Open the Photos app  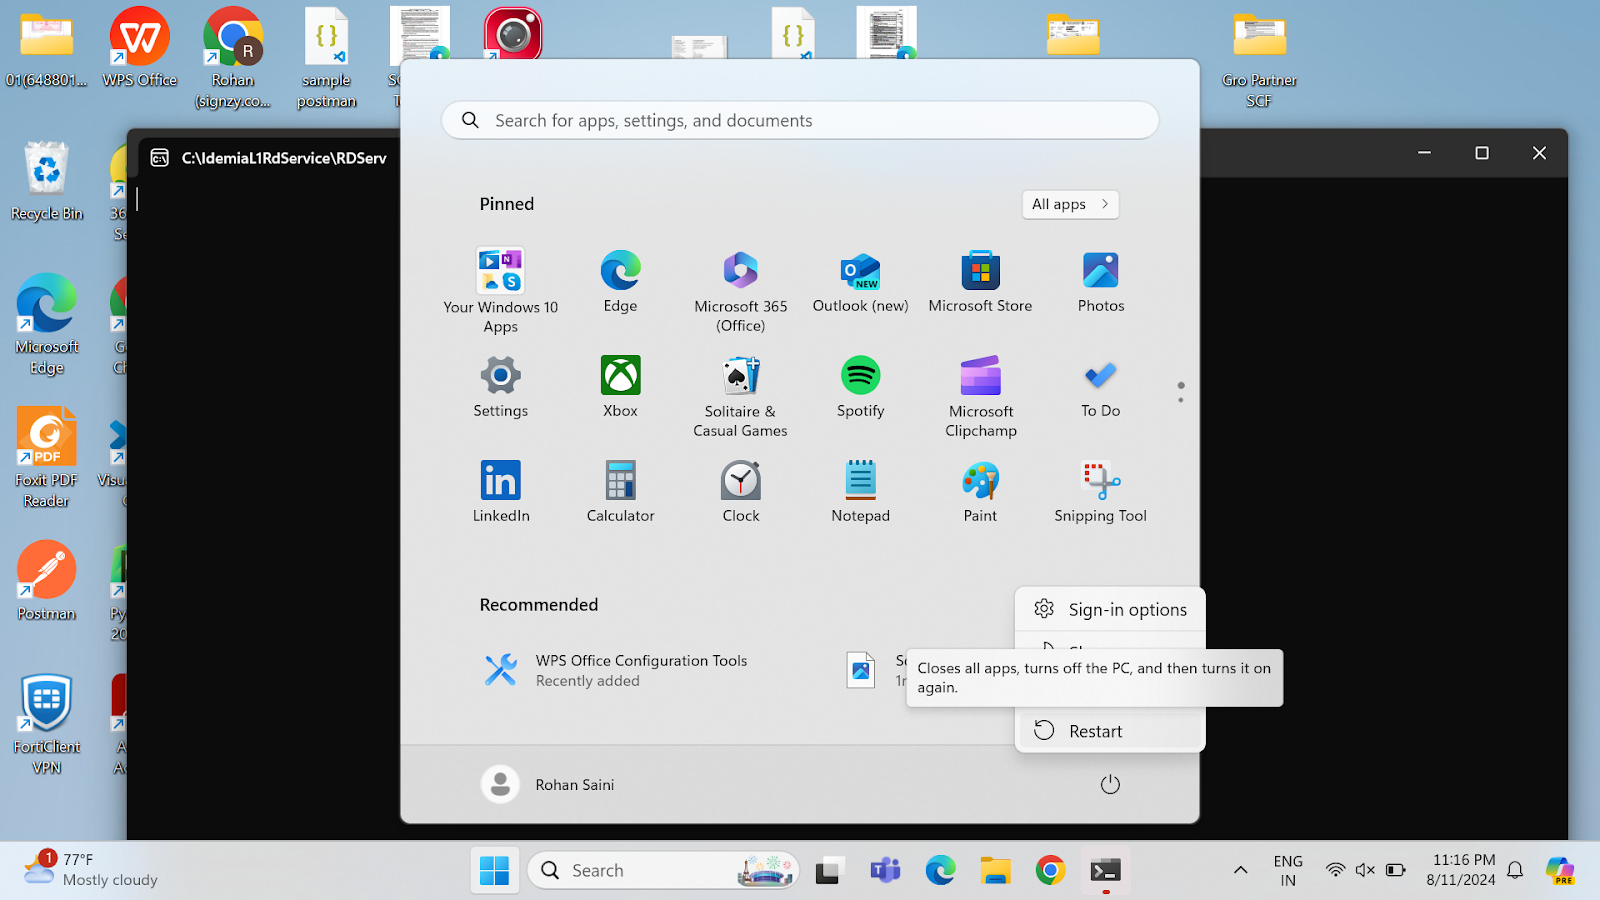click(1100, 282)
